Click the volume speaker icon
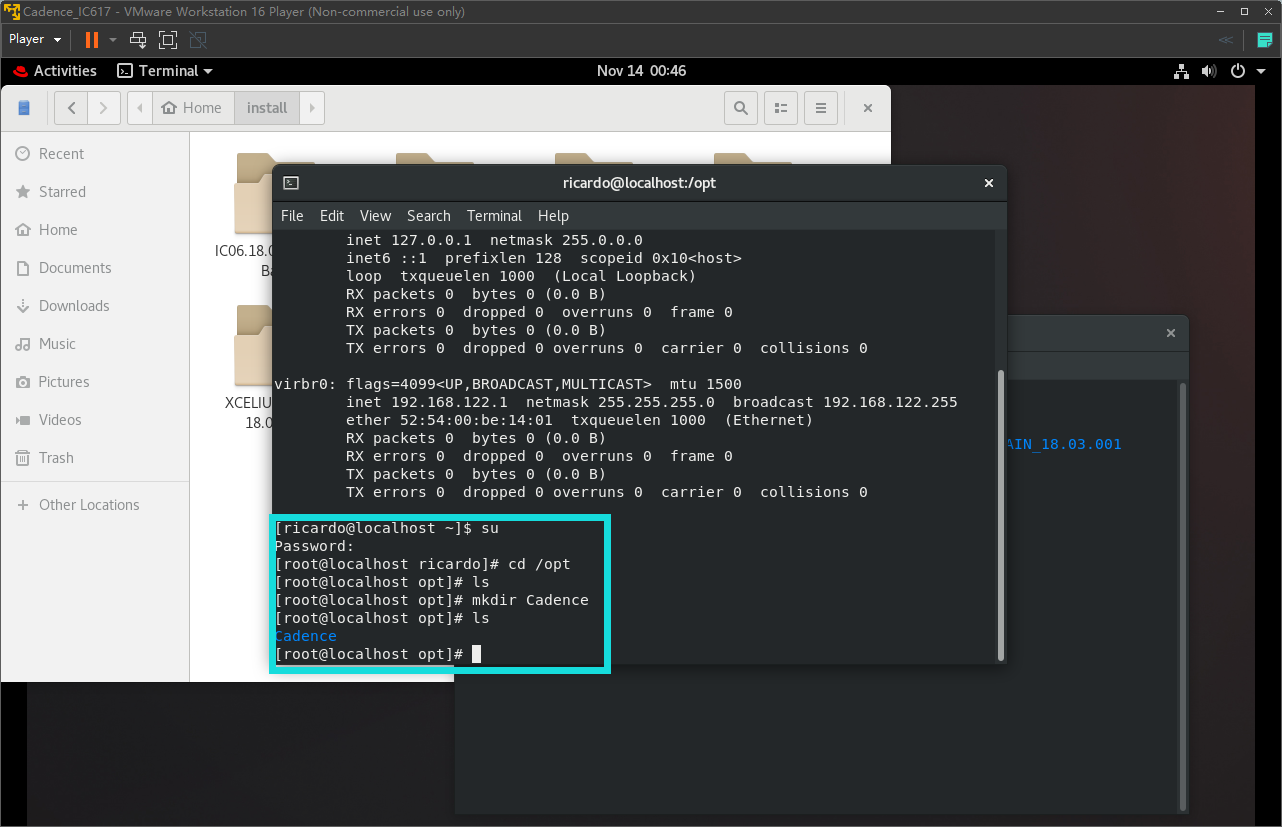 1209,71
